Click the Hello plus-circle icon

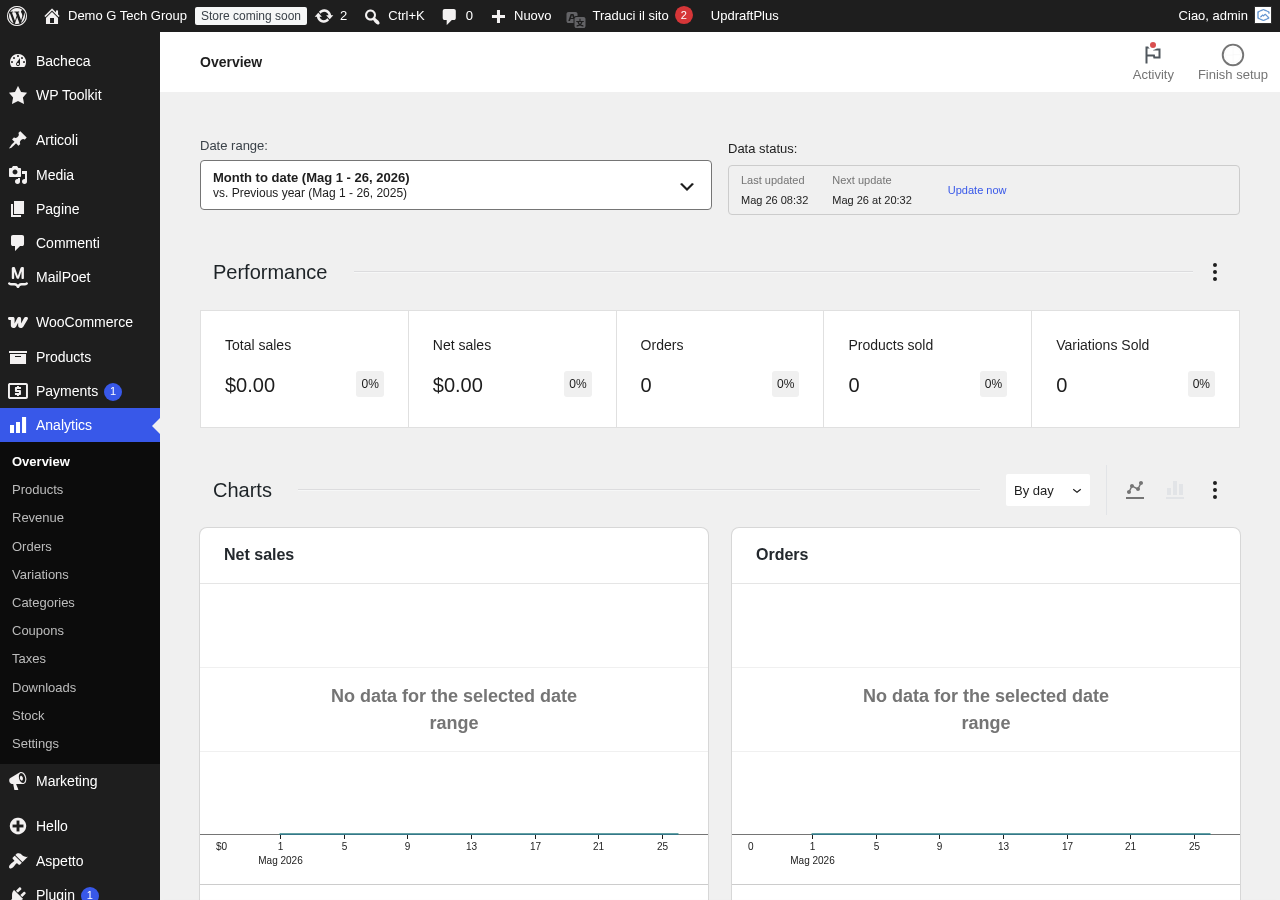pos(18,826)
